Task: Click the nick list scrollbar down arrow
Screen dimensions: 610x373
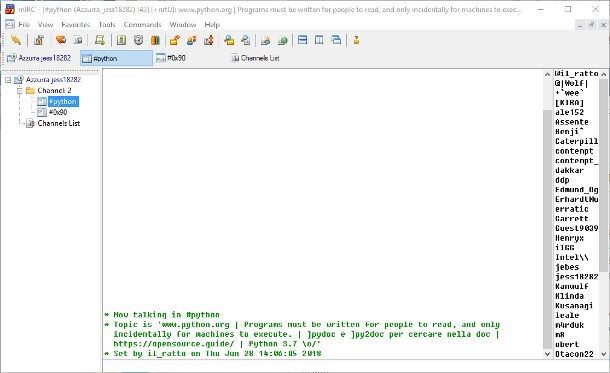Action: [x=604, y=354]
